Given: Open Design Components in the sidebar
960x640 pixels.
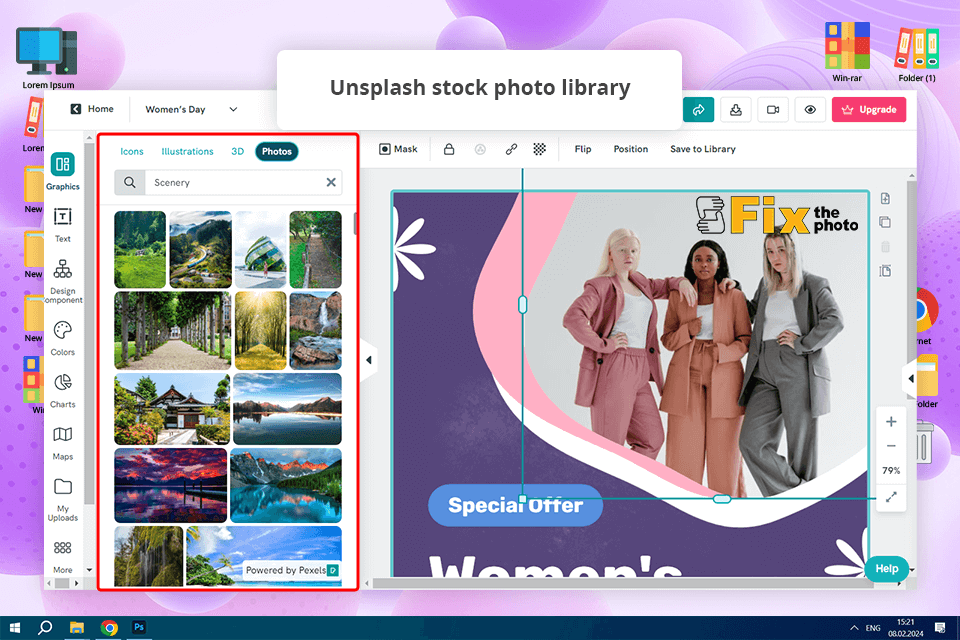Looking at the screenshot, I should click(62, 280).
